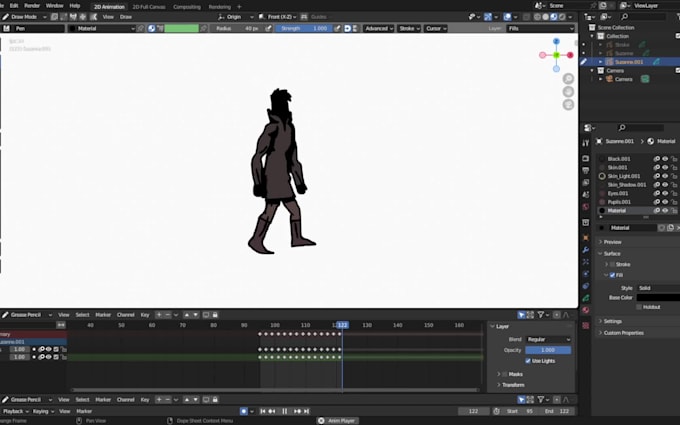The width and height of the screenshot is (680, 425).
Task: Open the Origin stroke placement dropdown
Action: (x=236, y=17)
